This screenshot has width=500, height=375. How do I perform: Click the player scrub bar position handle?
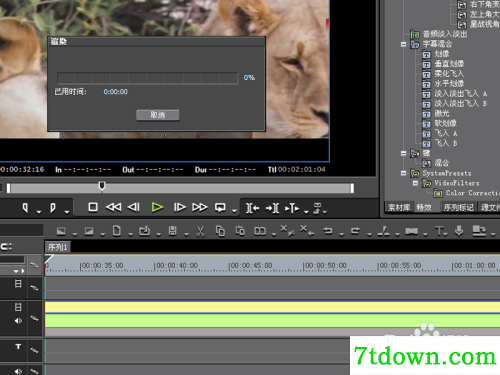pyautogui.click(x=102, y=186)
